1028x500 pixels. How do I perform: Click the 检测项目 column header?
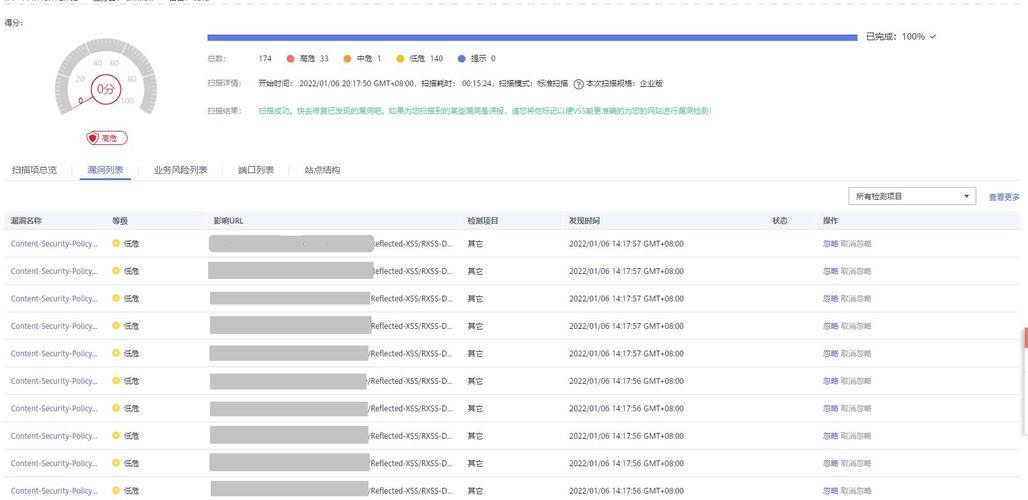(483, 221)
